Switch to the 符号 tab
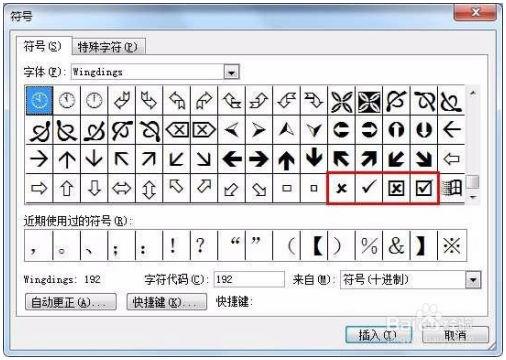Viewport: 506px width, 360px height. click(43, 46)
